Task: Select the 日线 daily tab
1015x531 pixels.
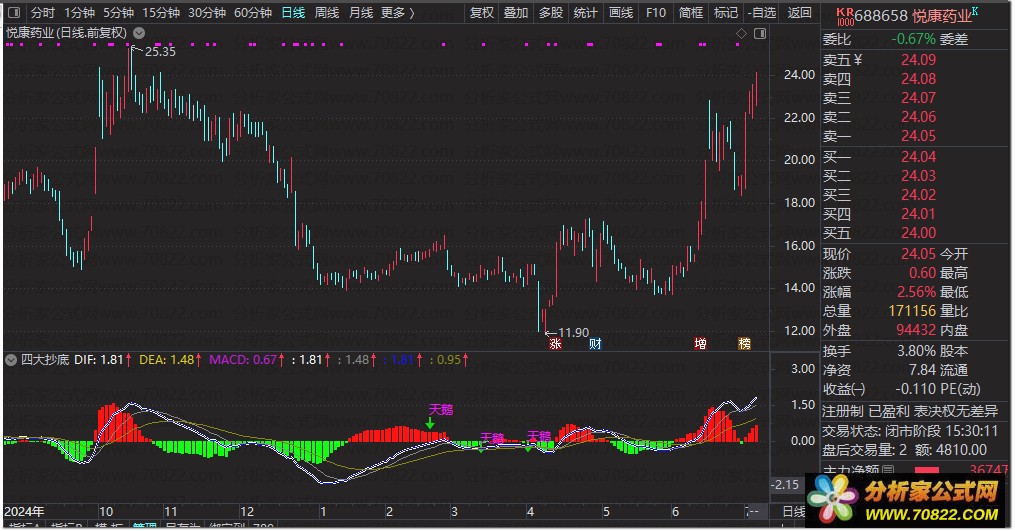Action: point(293,12)
